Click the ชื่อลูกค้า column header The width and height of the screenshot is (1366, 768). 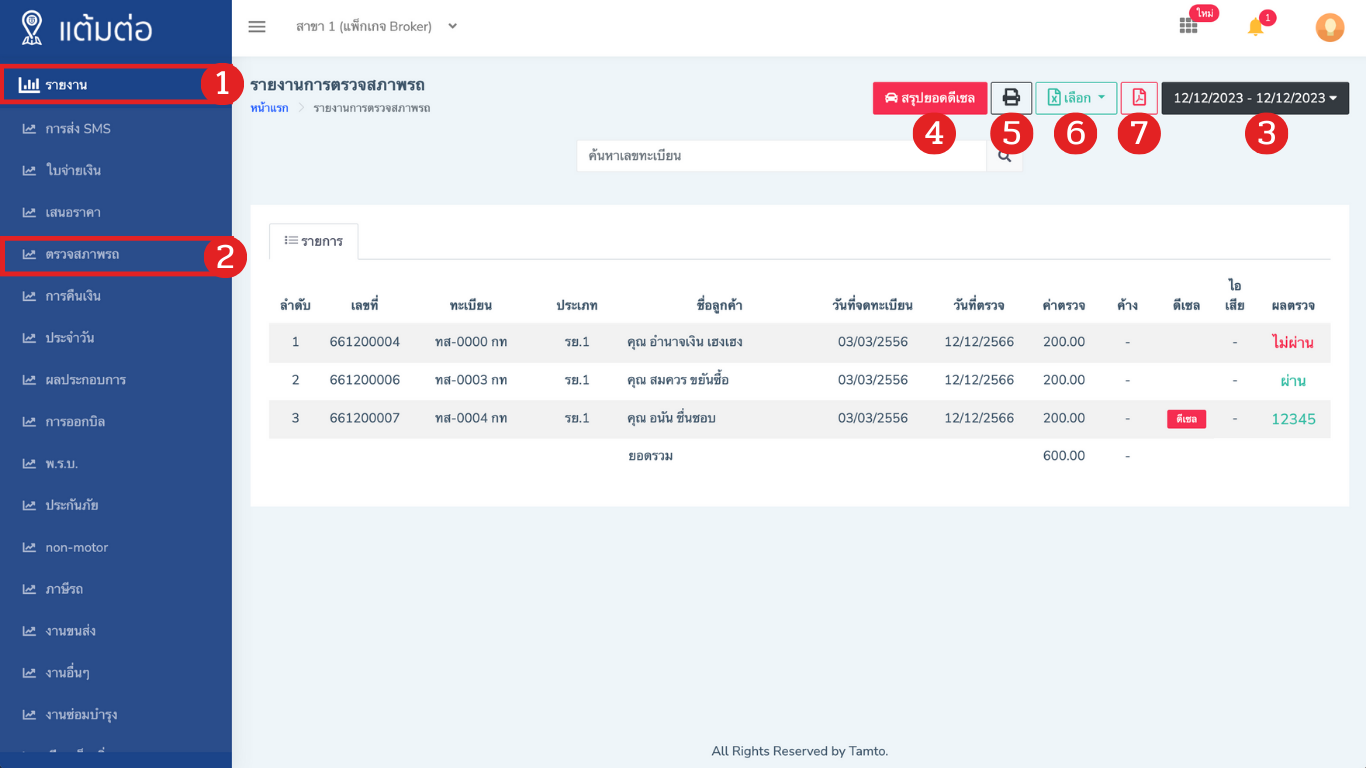click(719, 305)
